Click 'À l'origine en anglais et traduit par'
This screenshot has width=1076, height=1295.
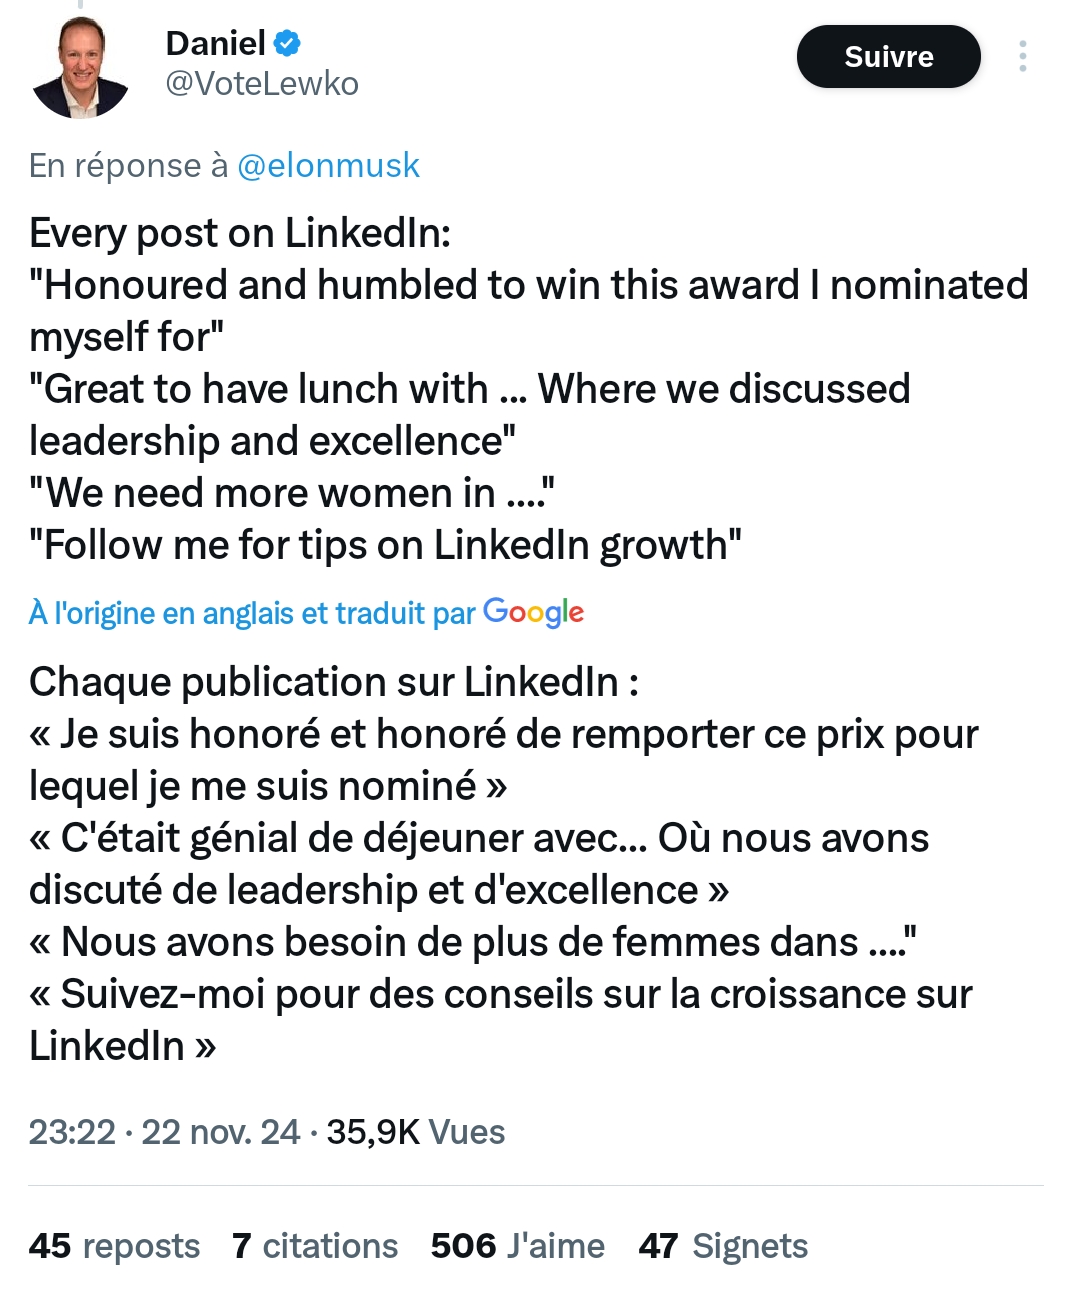tap(252, 613)
